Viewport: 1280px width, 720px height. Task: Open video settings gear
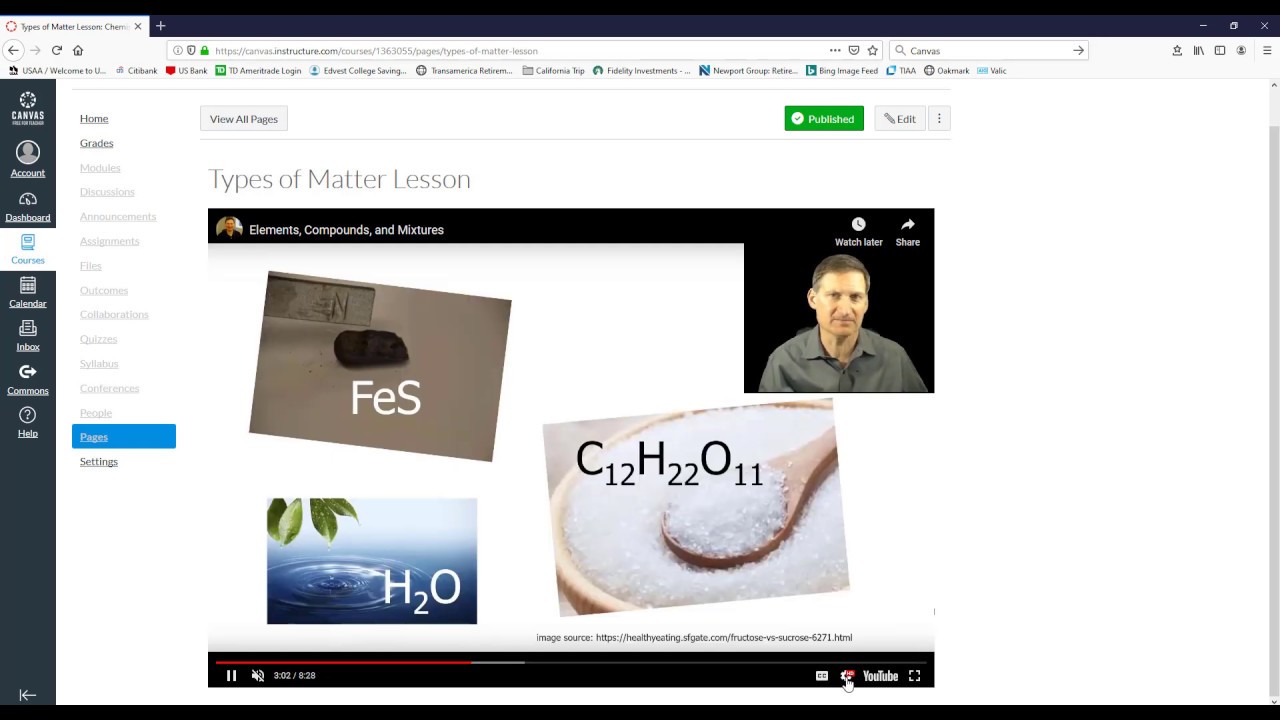[847, 676]
